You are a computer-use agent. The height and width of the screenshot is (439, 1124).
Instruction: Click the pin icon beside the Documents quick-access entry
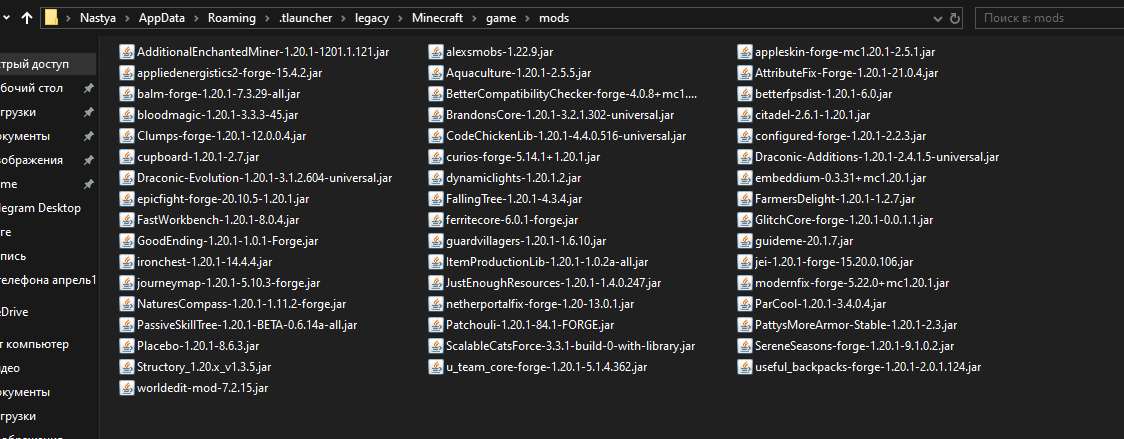pyautogui.click(x=88, y=136)
